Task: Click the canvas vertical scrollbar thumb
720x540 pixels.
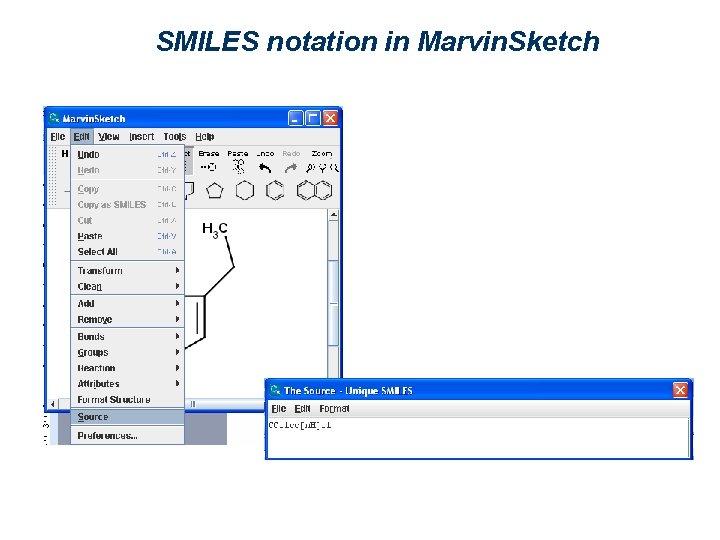Action: click(334, 303)
